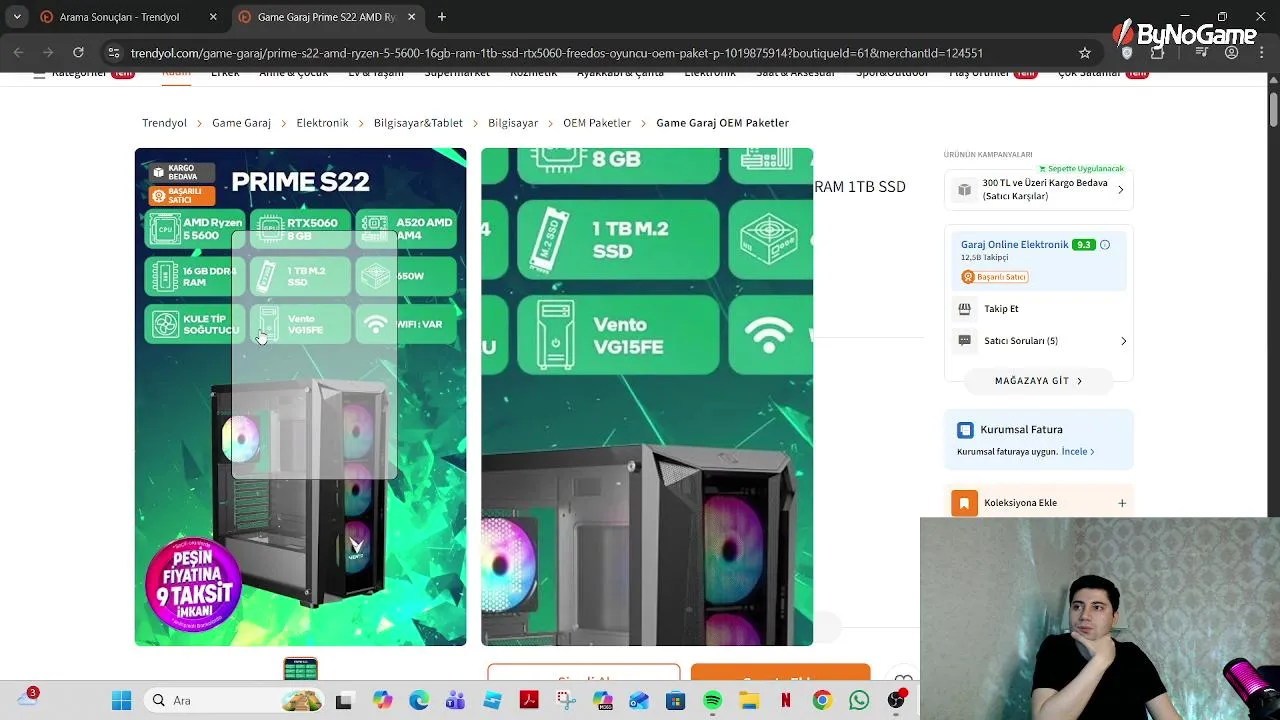
Task: Open Trendyol breadcrumb link
Action: [x=164, y=123]
